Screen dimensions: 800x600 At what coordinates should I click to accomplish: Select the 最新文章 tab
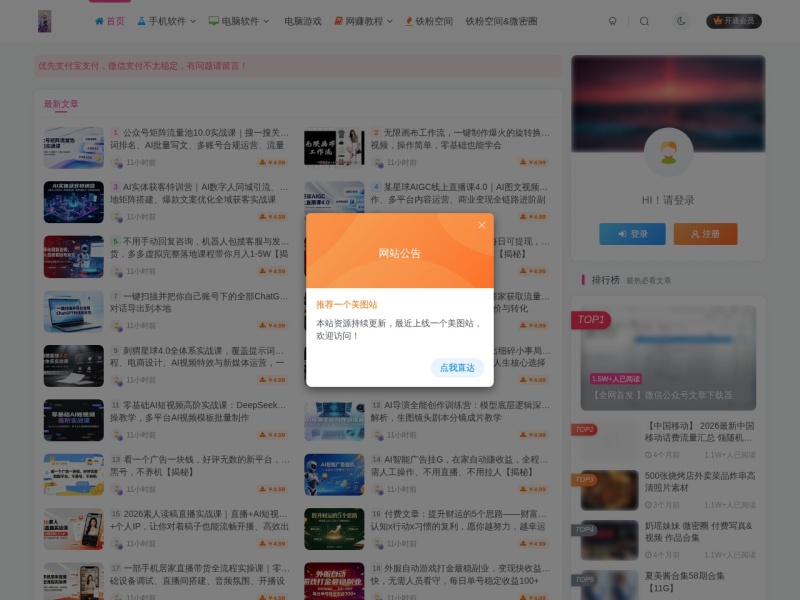pos(61,104)
